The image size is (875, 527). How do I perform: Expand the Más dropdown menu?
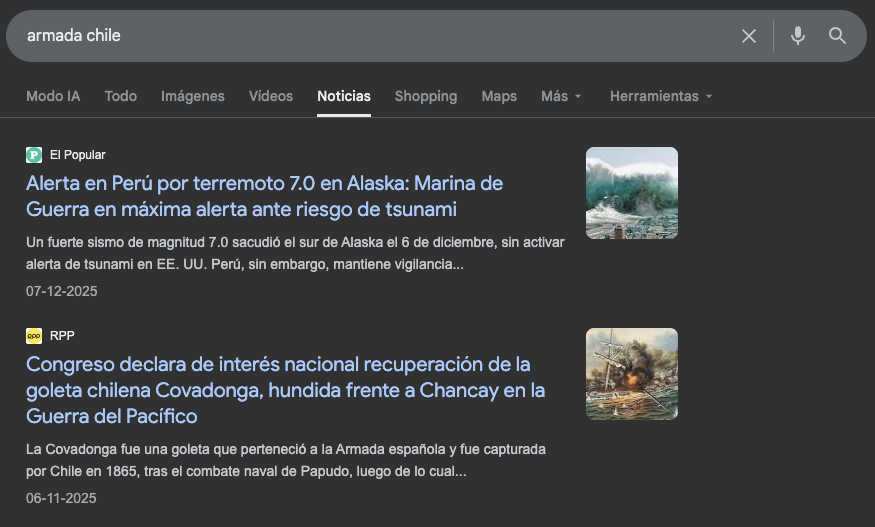(x=561, y=96)
